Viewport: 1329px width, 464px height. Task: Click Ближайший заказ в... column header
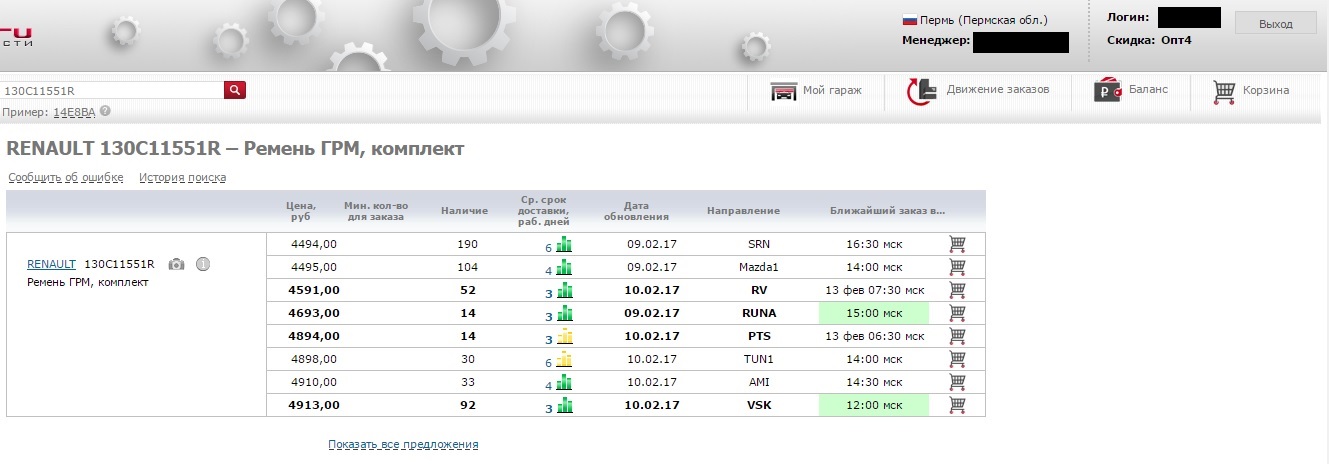pyautogui.click(x=887, y=211)
